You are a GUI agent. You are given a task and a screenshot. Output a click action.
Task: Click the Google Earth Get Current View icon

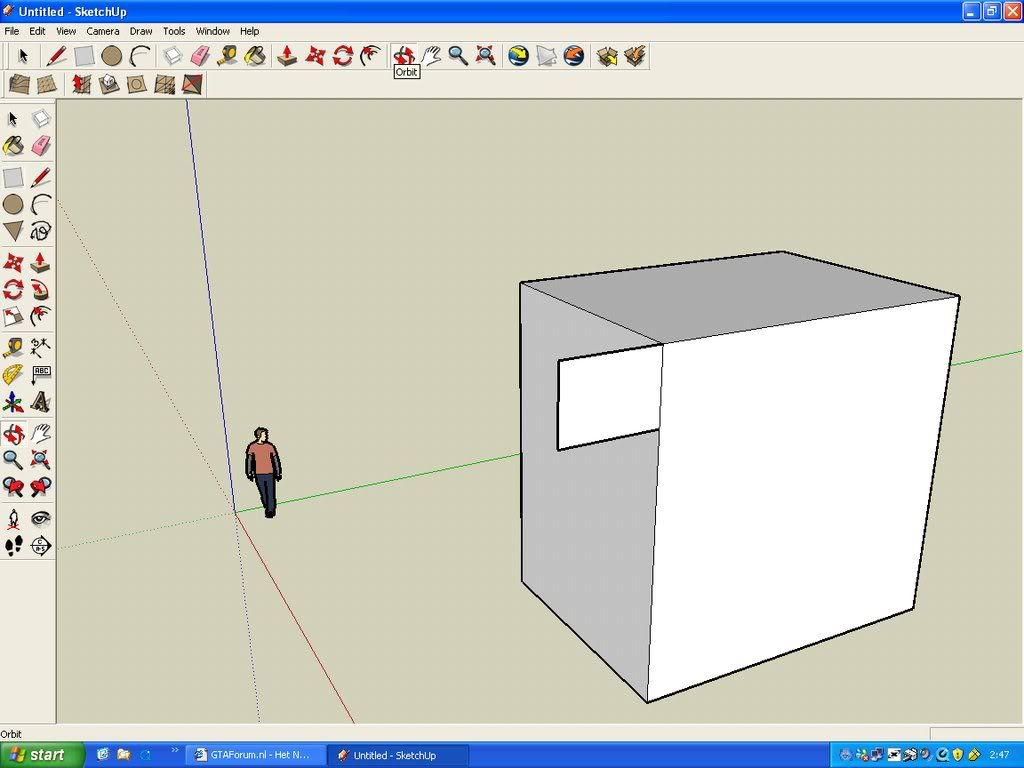pyautogui.click(x=519, y=56)
